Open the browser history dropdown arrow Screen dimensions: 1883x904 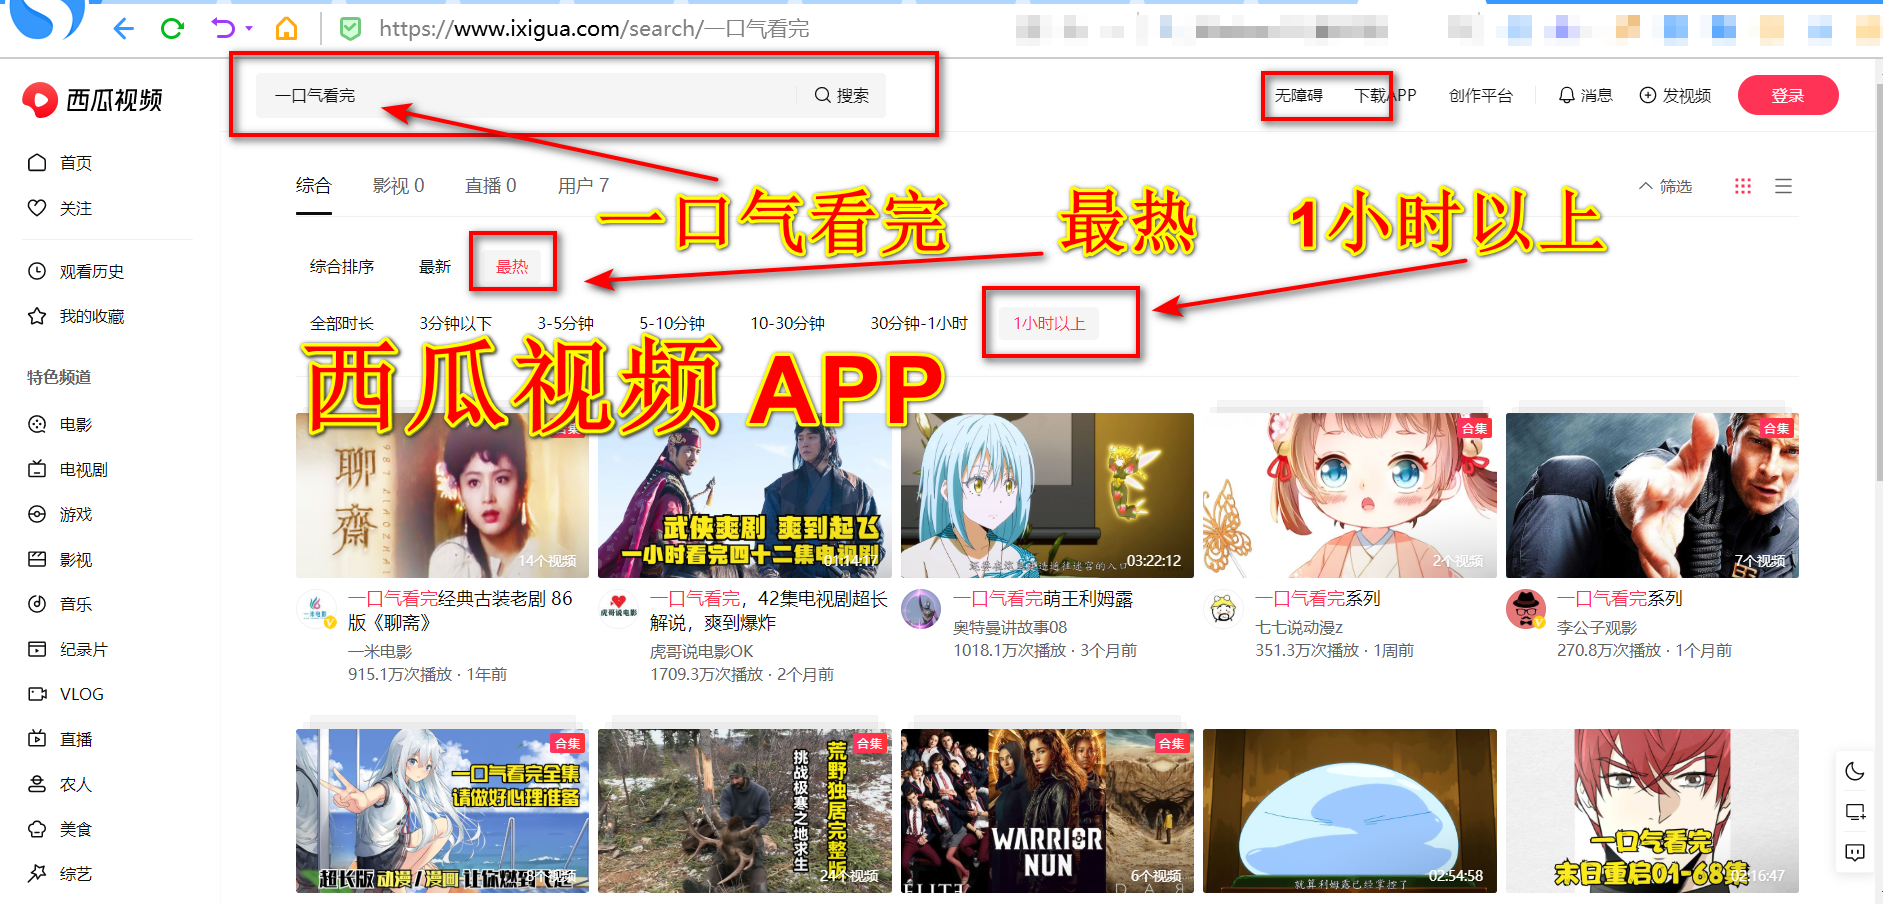249,29
